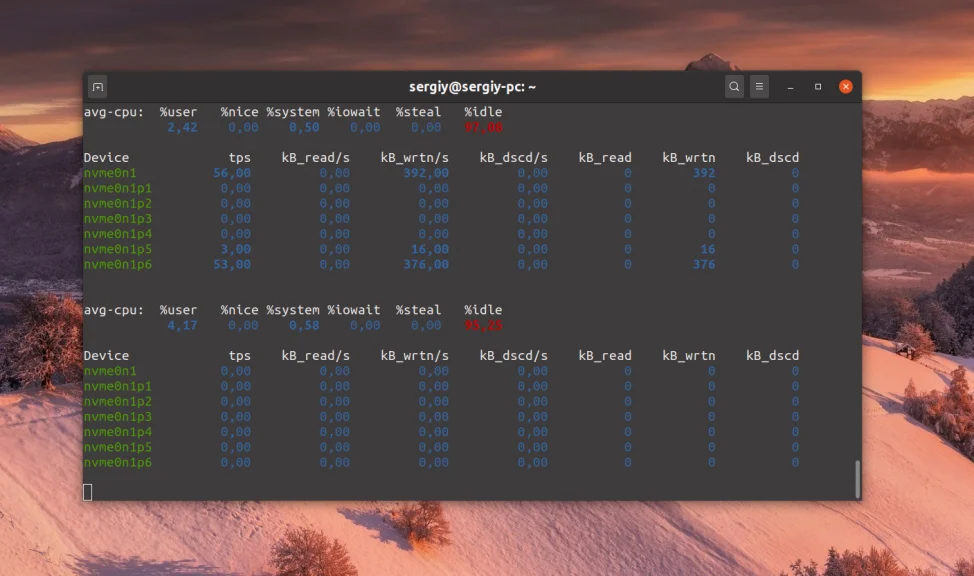Image resolution: width=974 pixels, height=576 pixels.
Task: Click the first %nice header
Action: point(239,112)
